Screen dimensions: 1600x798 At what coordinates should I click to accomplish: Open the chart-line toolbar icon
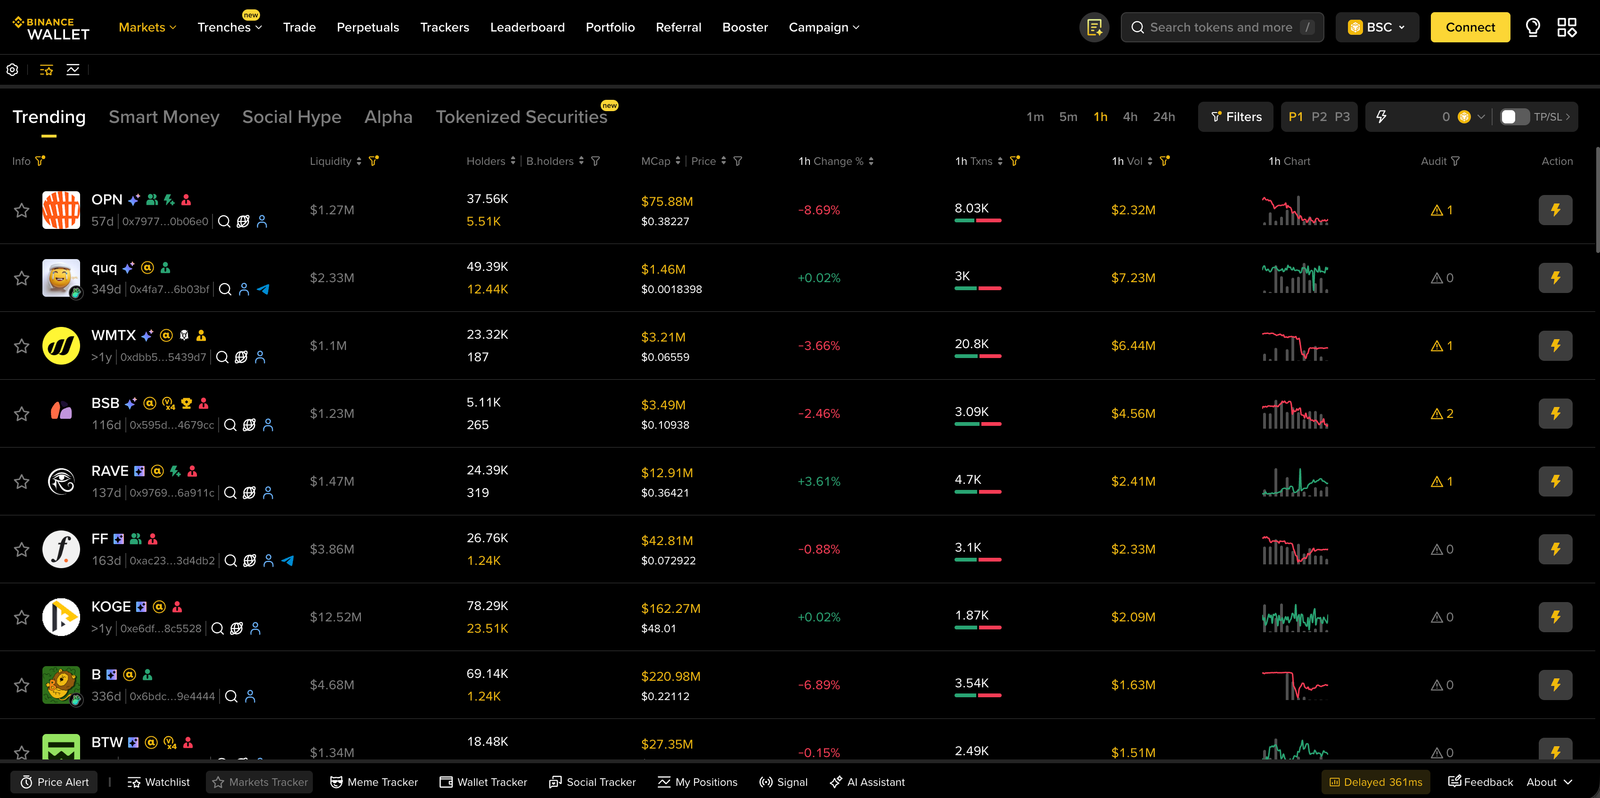73,70
